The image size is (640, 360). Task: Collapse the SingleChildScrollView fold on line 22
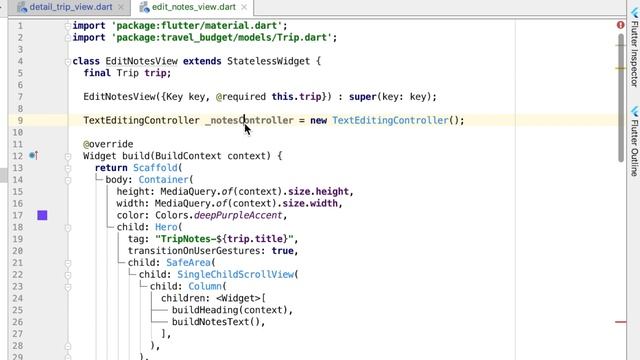coord(68,275)
